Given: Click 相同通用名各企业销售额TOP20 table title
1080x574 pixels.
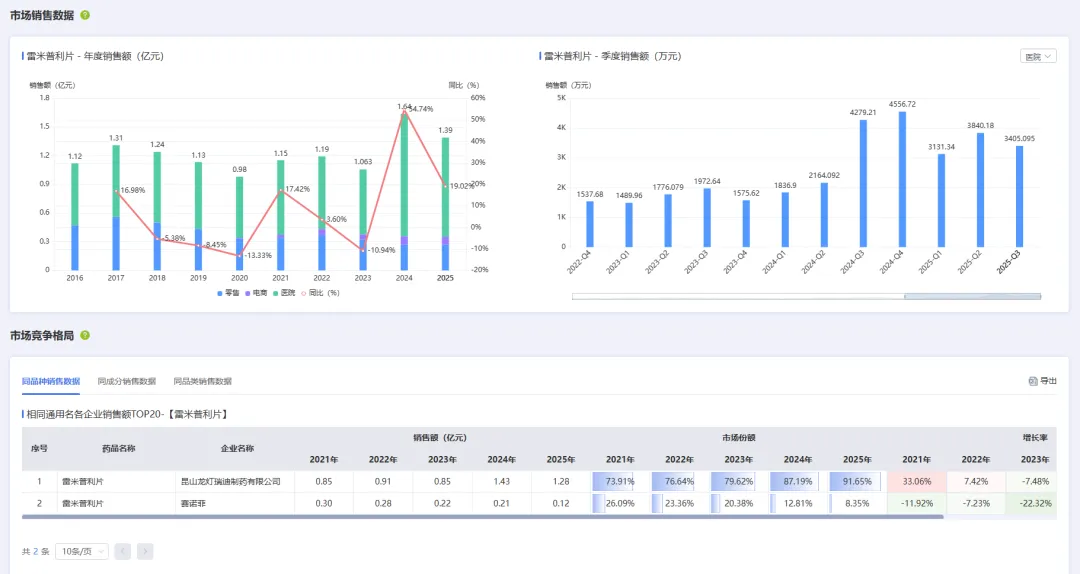Looking at the screenshot, I should coord(127,414).
